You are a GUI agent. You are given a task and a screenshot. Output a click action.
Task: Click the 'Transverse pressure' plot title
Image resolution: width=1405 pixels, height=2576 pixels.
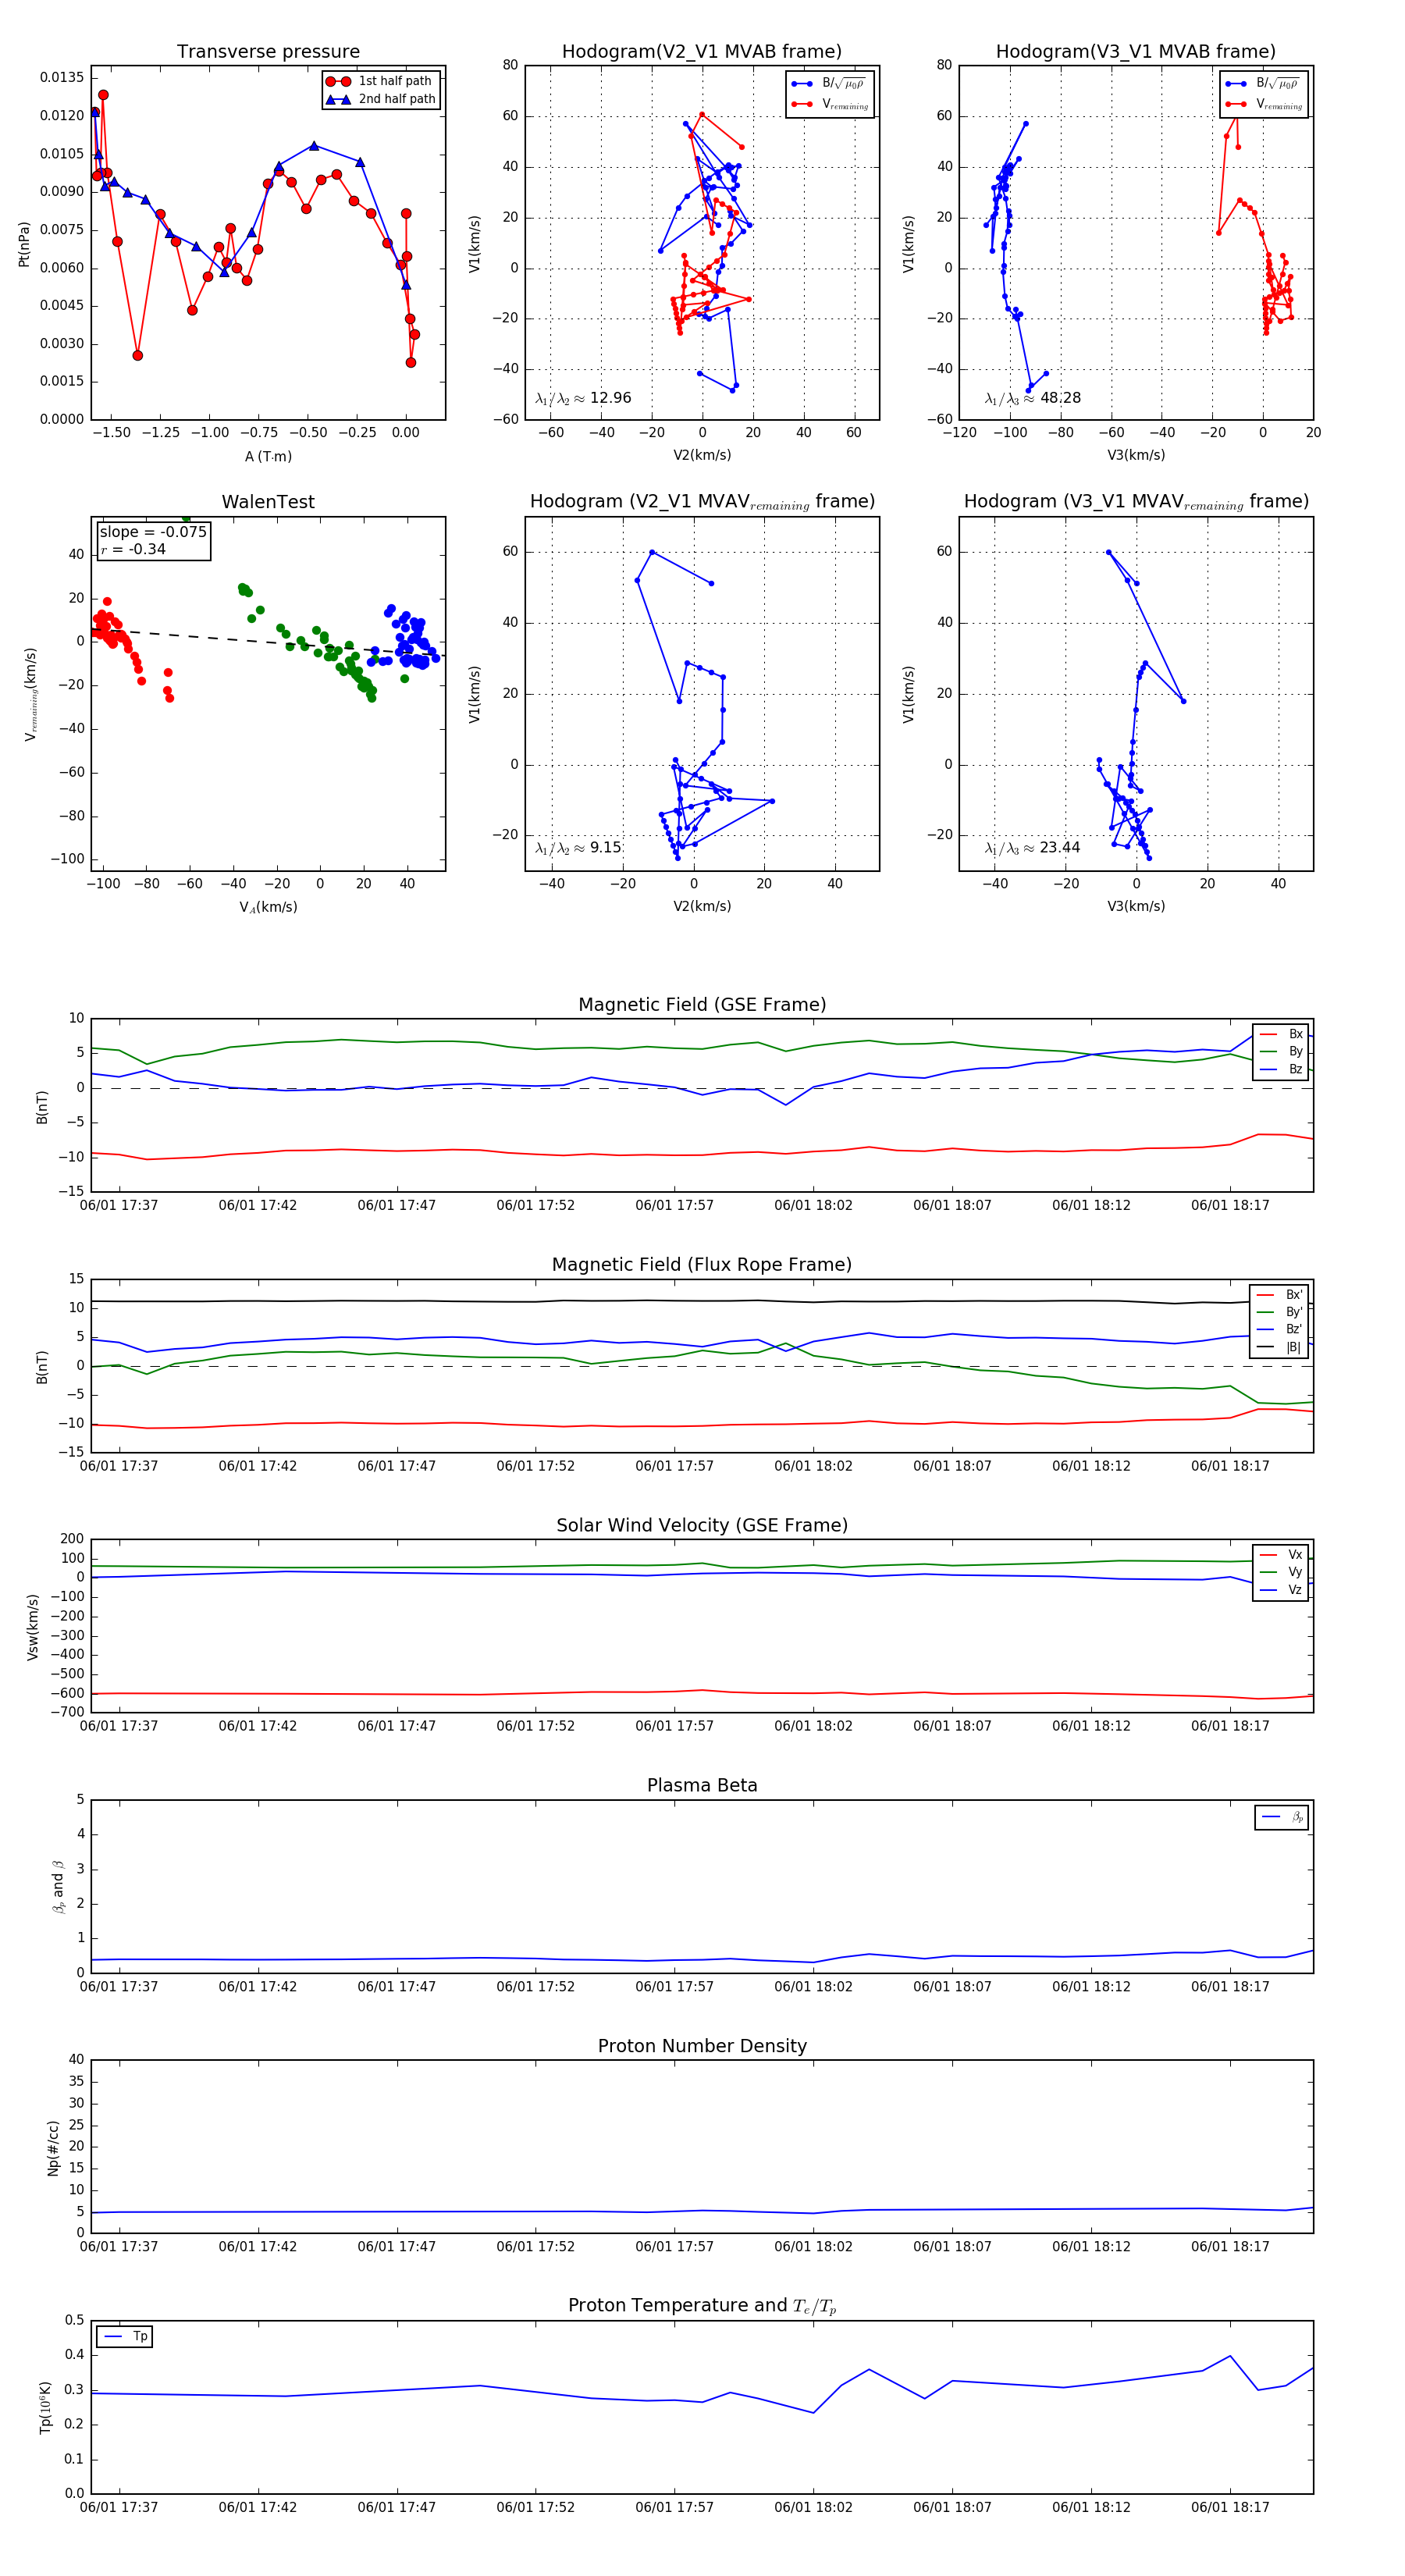click(268, 52)
